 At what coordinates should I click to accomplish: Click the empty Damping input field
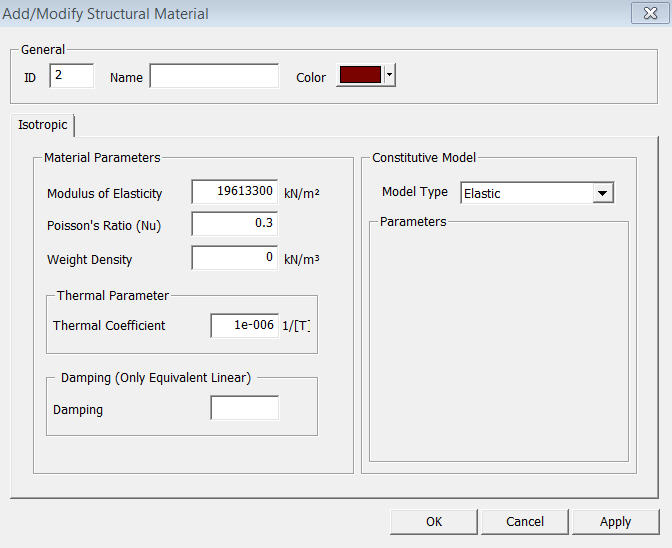point(244,408)
